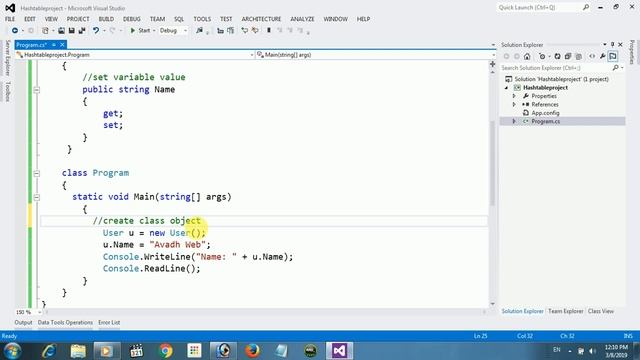Expand the Program.cs node
The height and width of the screenshot is (360, 640).
tap(514, 121)
